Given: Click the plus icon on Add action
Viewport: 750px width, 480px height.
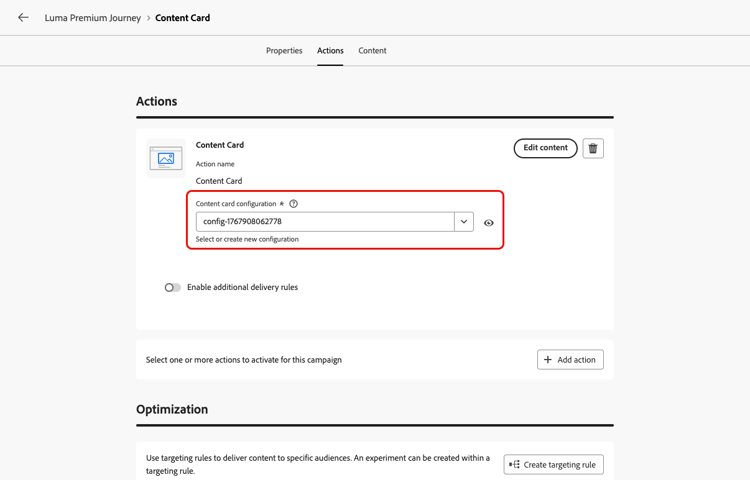Looking at the screenshot, I should click(x=548, y=360).
